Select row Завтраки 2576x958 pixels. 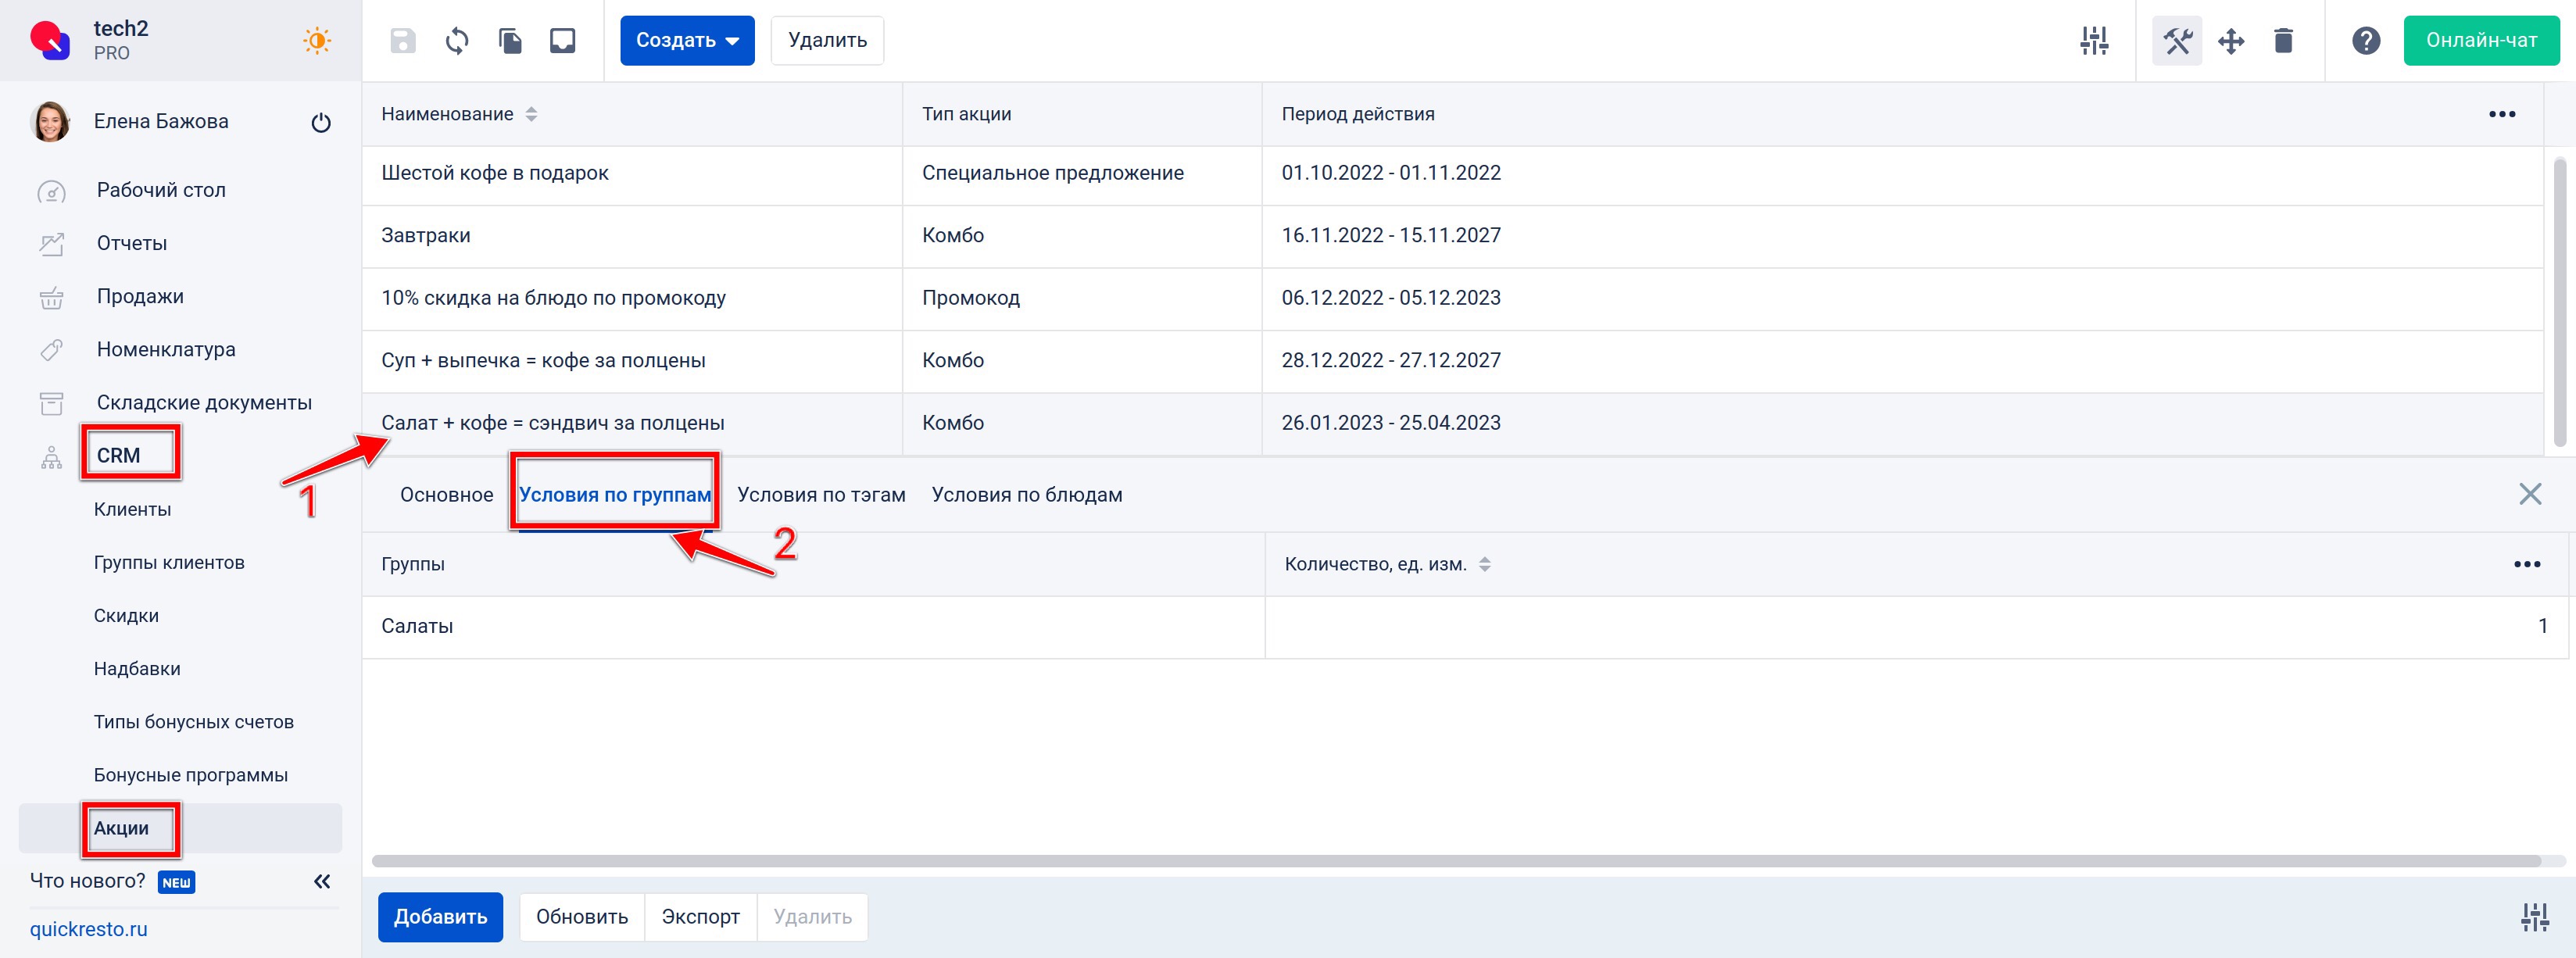click(1452, 235)
